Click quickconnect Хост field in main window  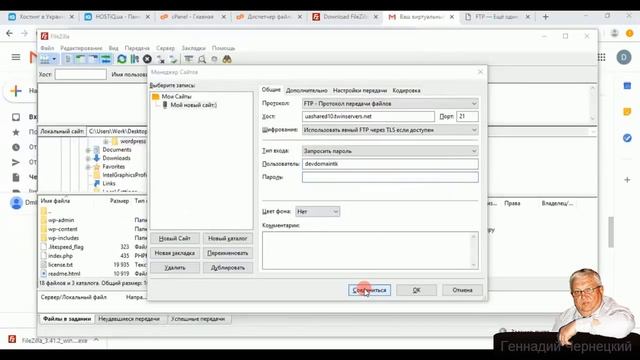pyautogui.click(x=80, y=74)
